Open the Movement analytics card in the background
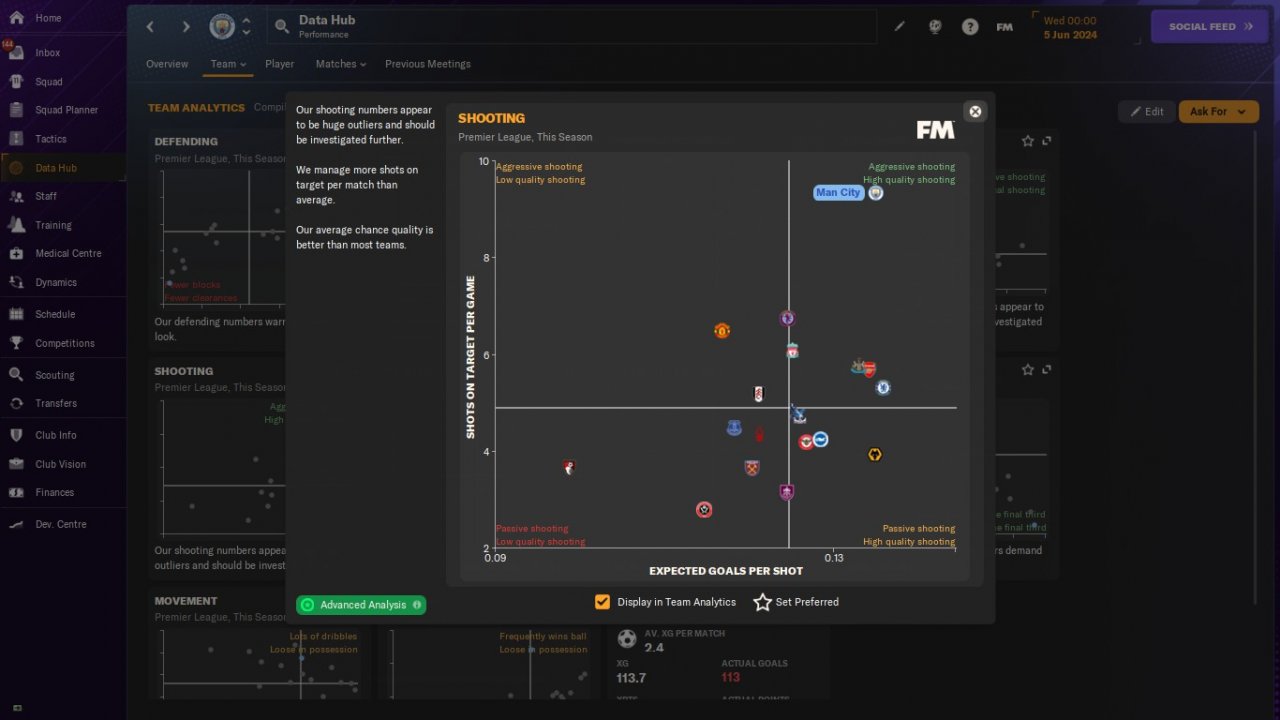1280x720 pixels. [218, 645]
